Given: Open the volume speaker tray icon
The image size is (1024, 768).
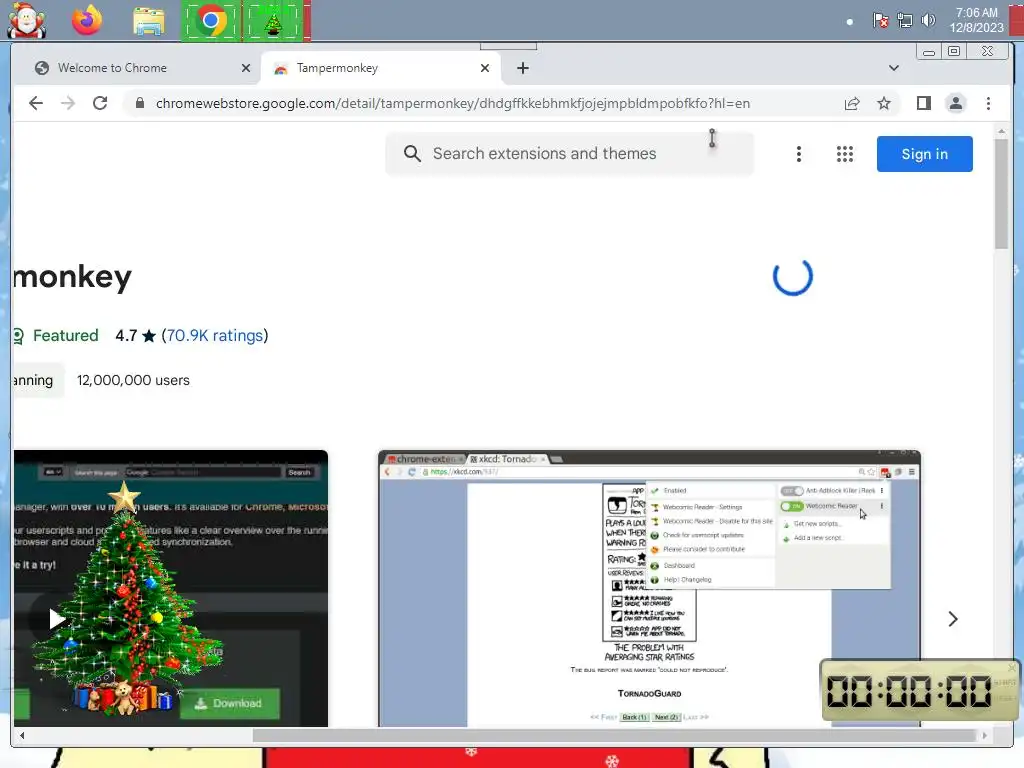Looking at the screenshot, I should pyautogui.click(x=928, y=21).
